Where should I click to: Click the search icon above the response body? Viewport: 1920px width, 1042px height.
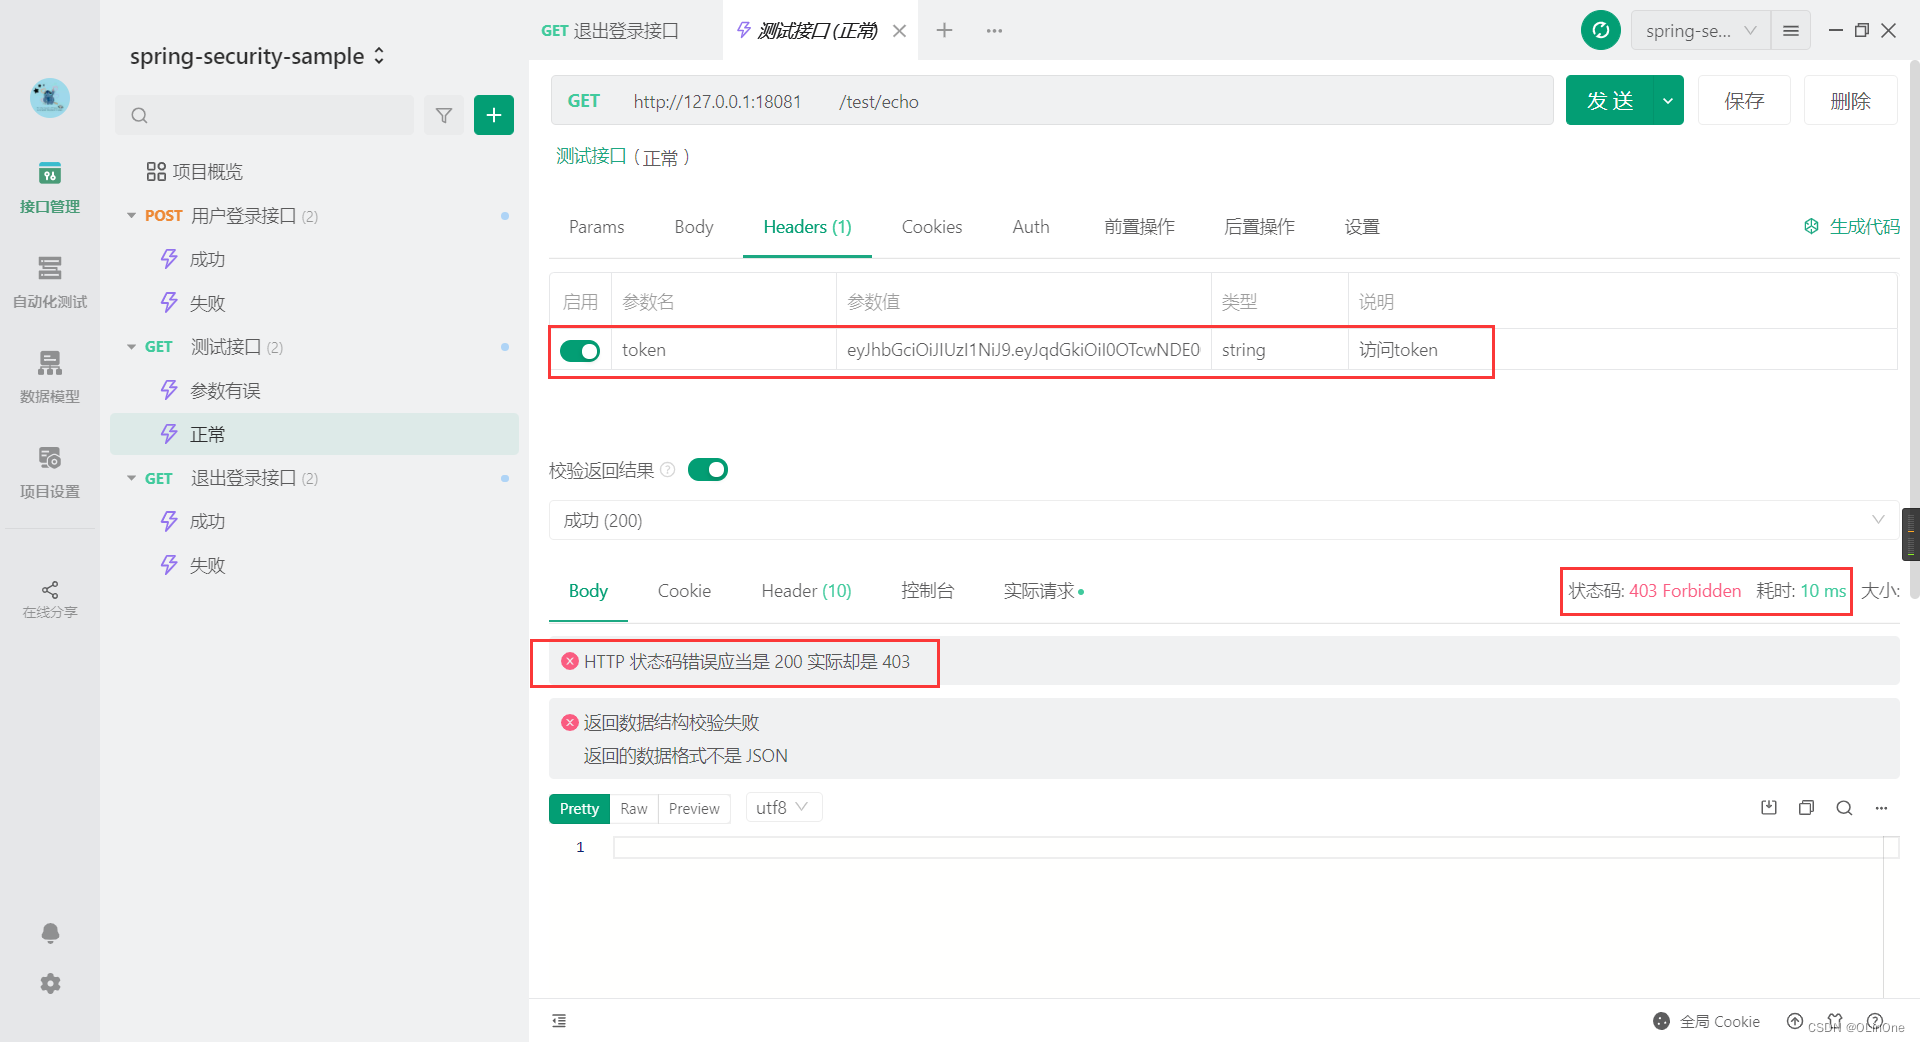(1844, 807)
